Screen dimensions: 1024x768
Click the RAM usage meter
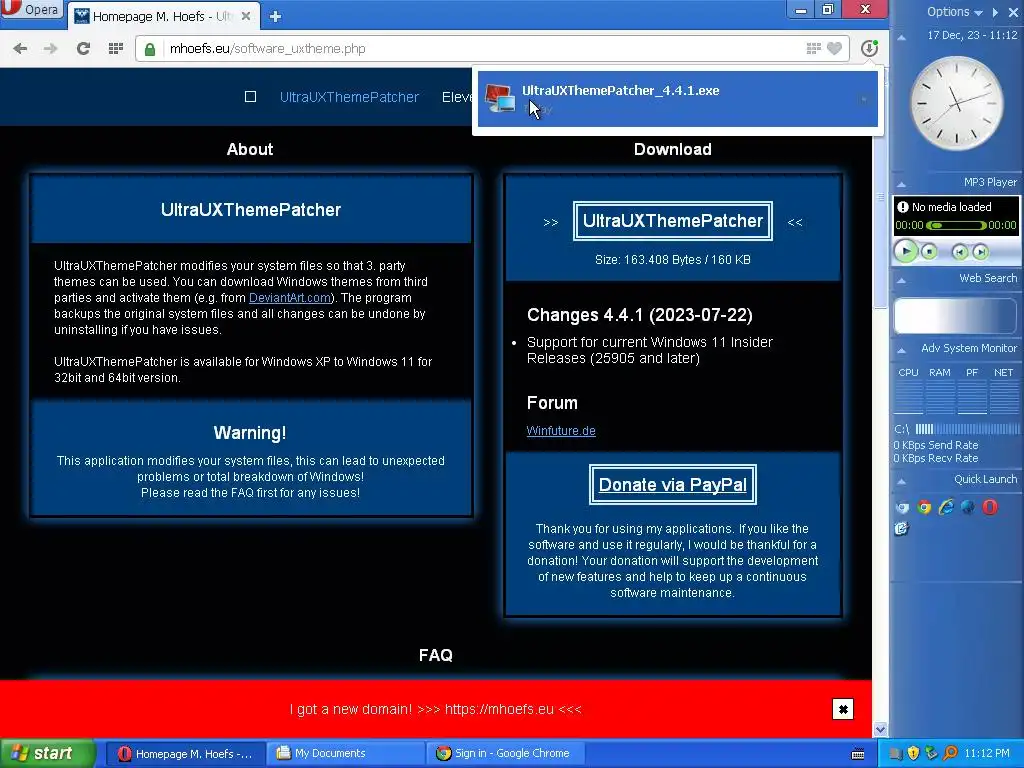click(940, 397)
